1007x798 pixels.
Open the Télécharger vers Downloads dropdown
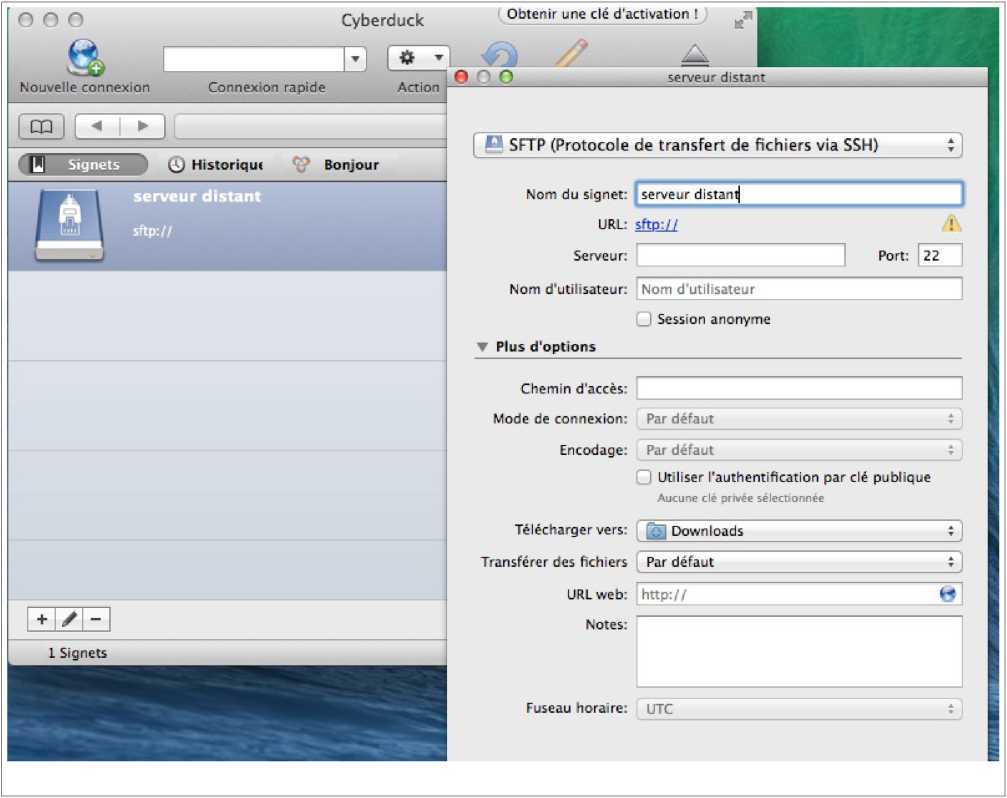[x=798, y=531]
